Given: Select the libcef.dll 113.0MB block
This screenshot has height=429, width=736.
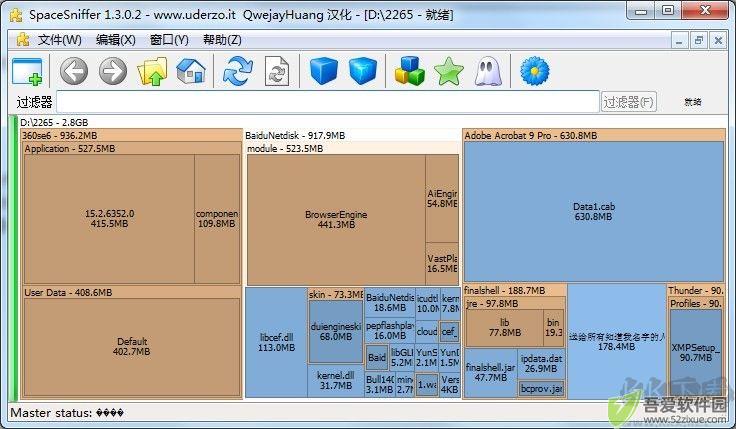Looking at the screenshot, I should click(x=276, y=343).
